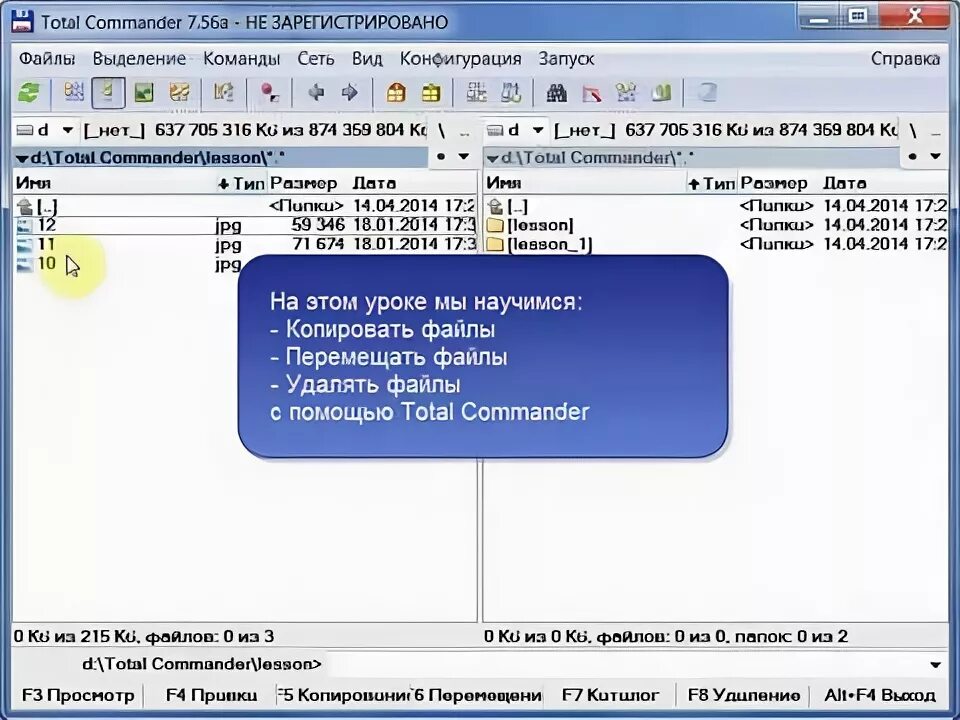Select file 12 jpg in left panel

pos(245,225)
